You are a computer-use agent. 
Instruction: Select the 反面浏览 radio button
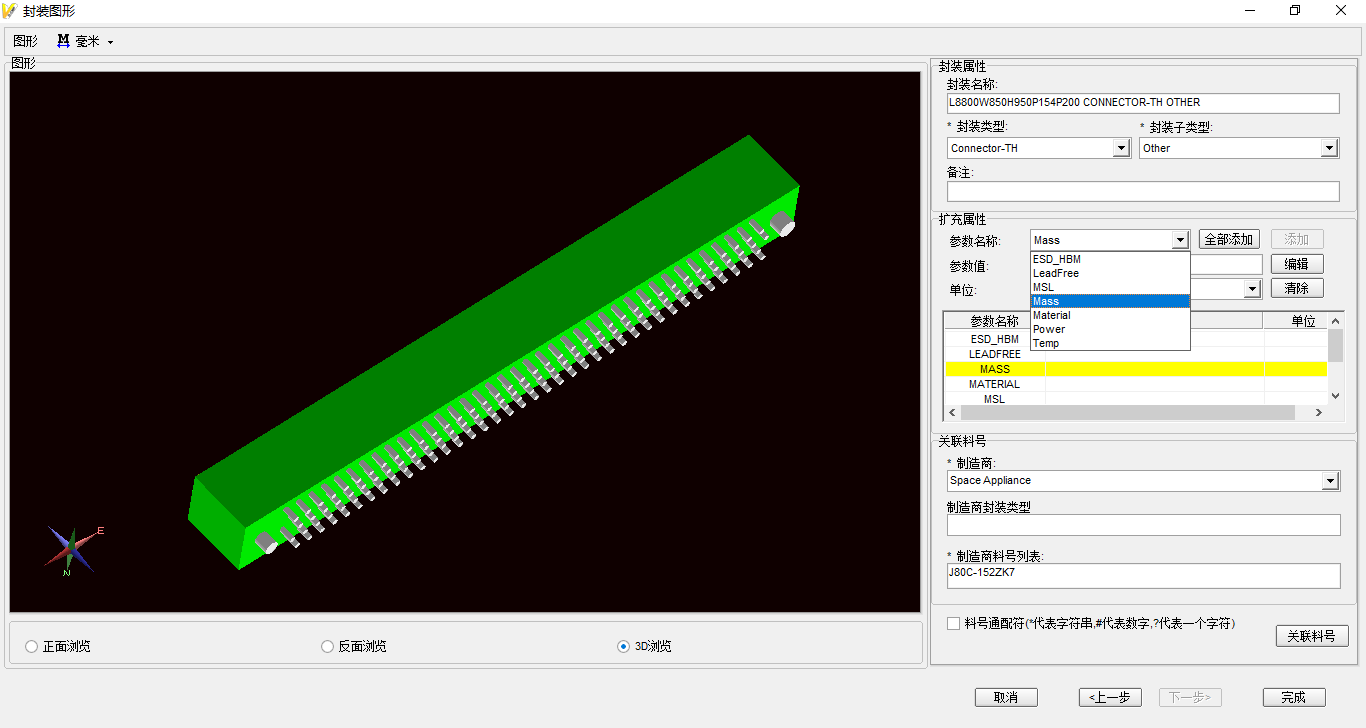327,647
